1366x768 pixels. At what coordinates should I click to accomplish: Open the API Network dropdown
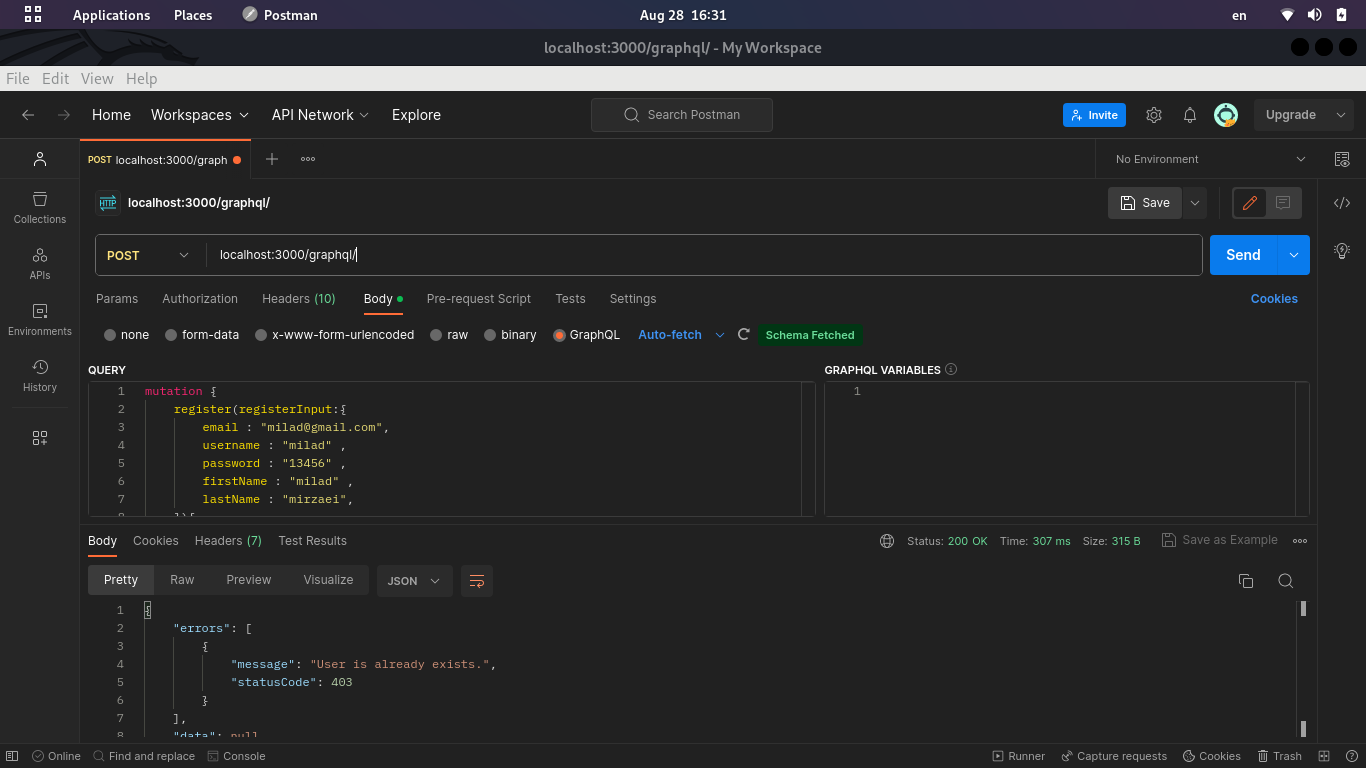click(320, 115)
